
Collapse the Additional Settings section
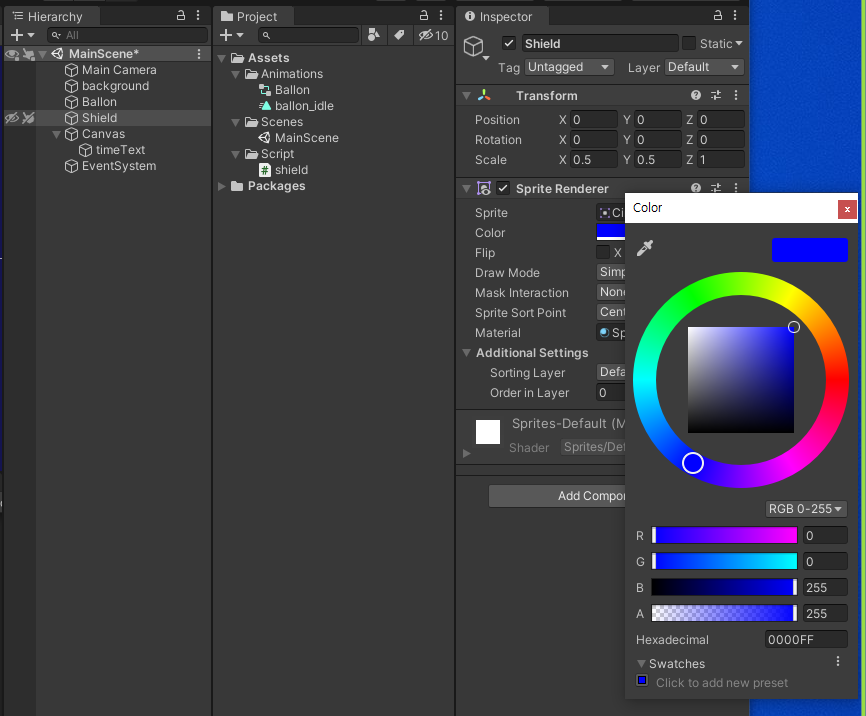(466, 352)
